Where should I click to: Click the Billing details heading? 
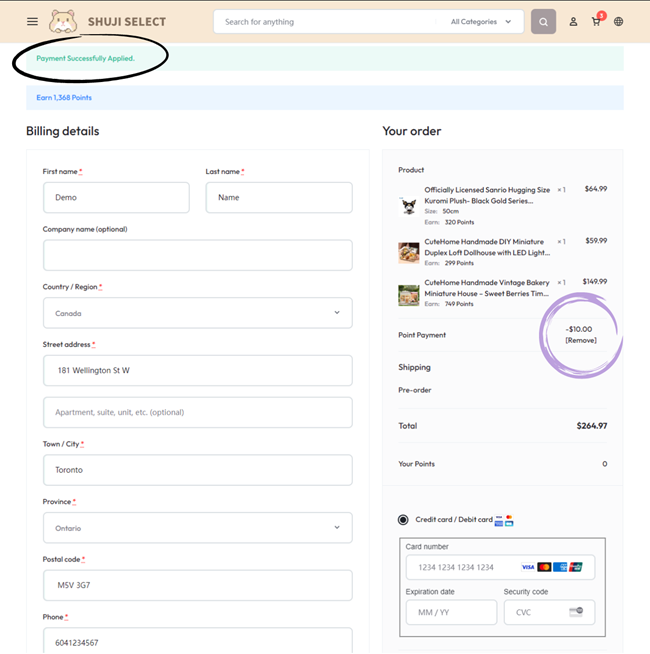tap(63, 131)
